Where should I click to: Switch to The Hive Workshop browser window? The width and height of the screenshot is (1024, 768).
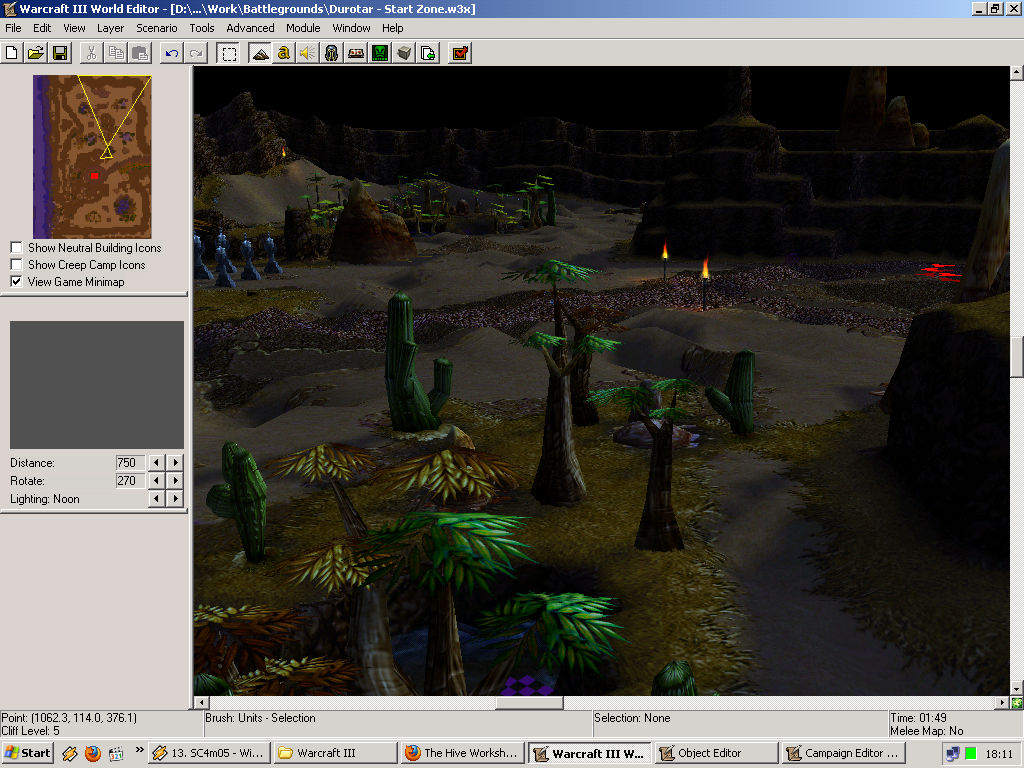click(x=462, y=753)
